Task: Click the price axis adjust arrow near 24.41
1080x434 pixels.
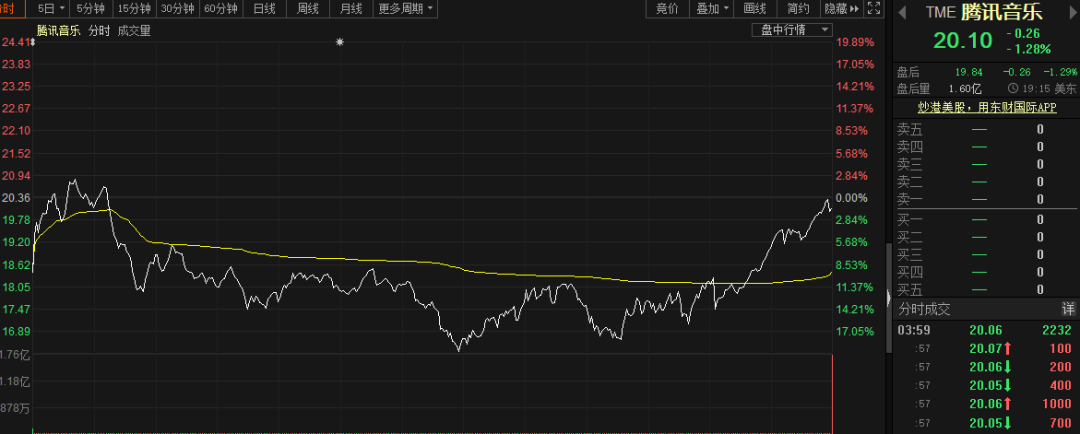Action: (x=32, y=42)
